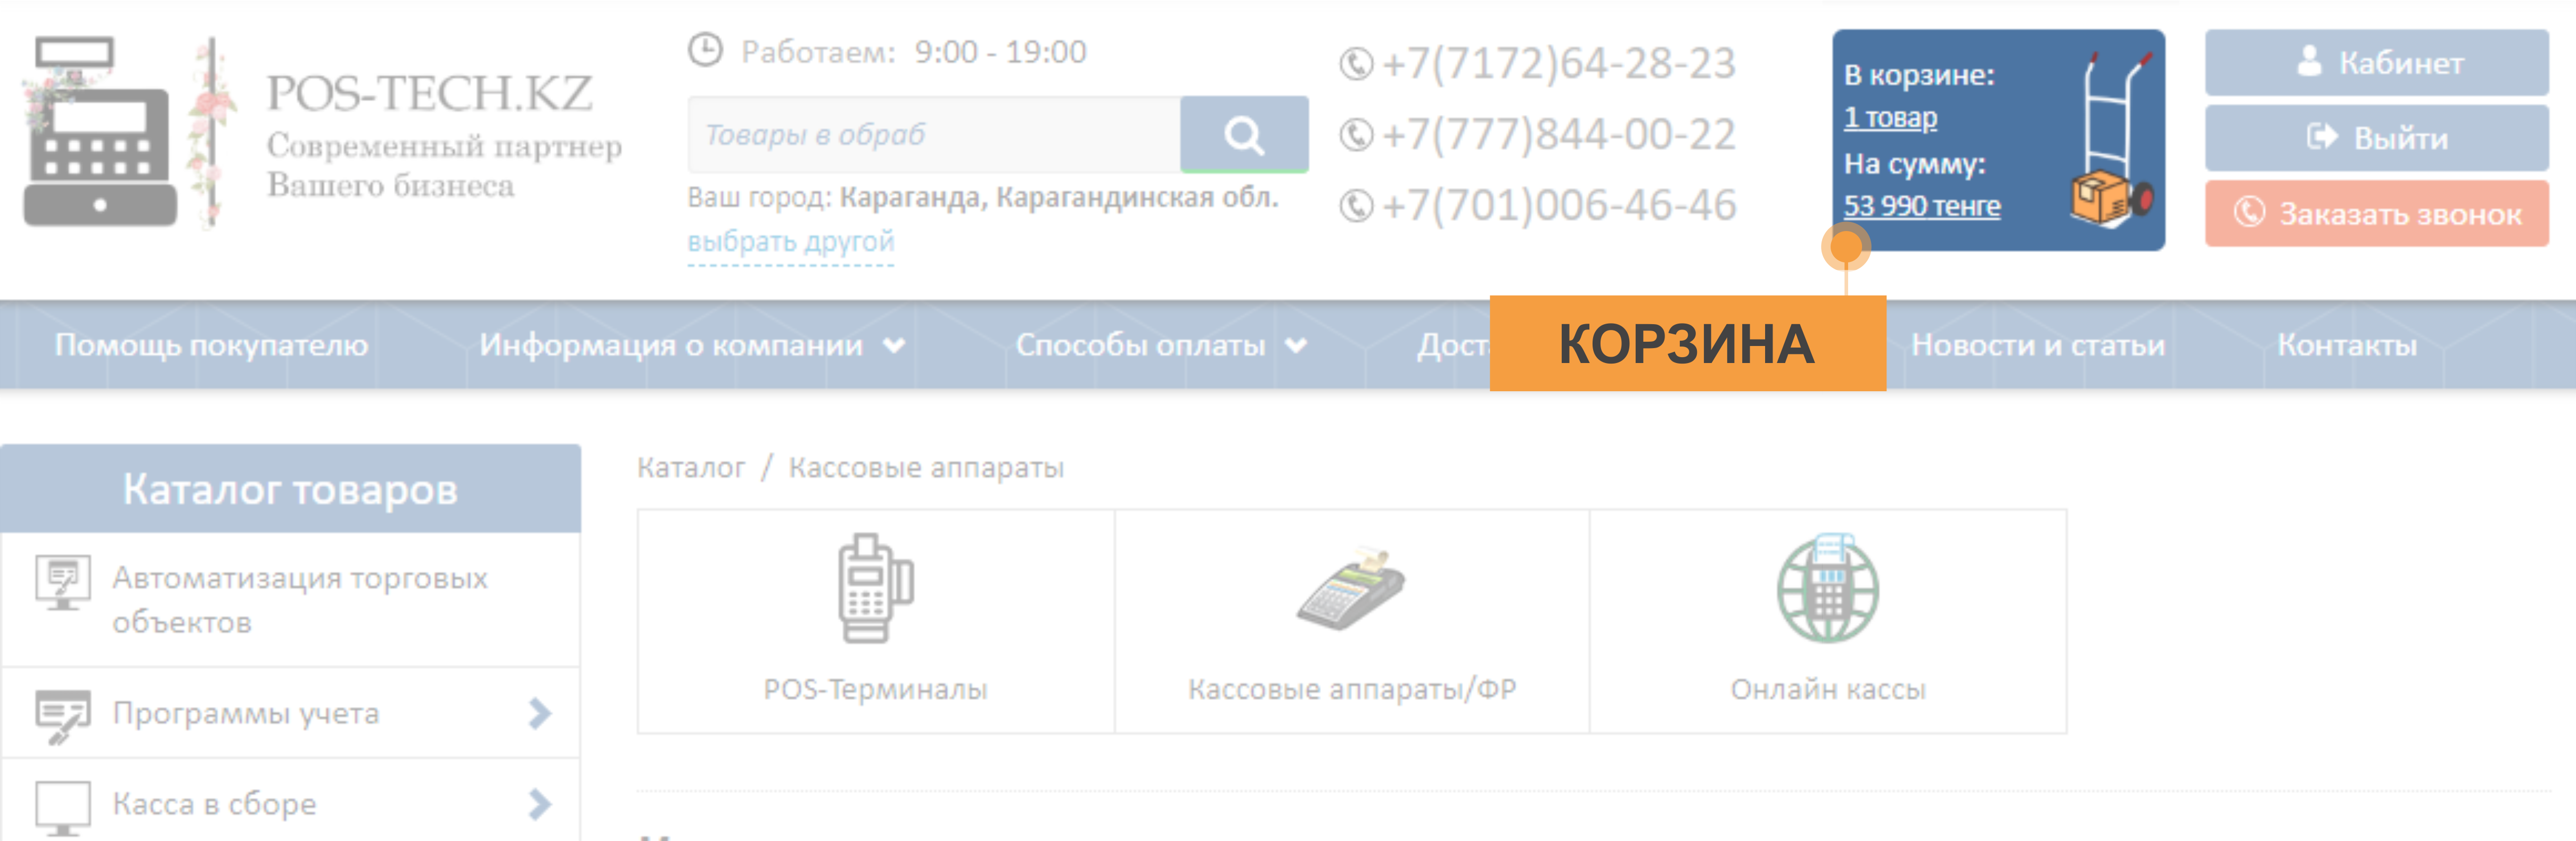Click the Заказать звонок button

click(x=2376, y=214)
